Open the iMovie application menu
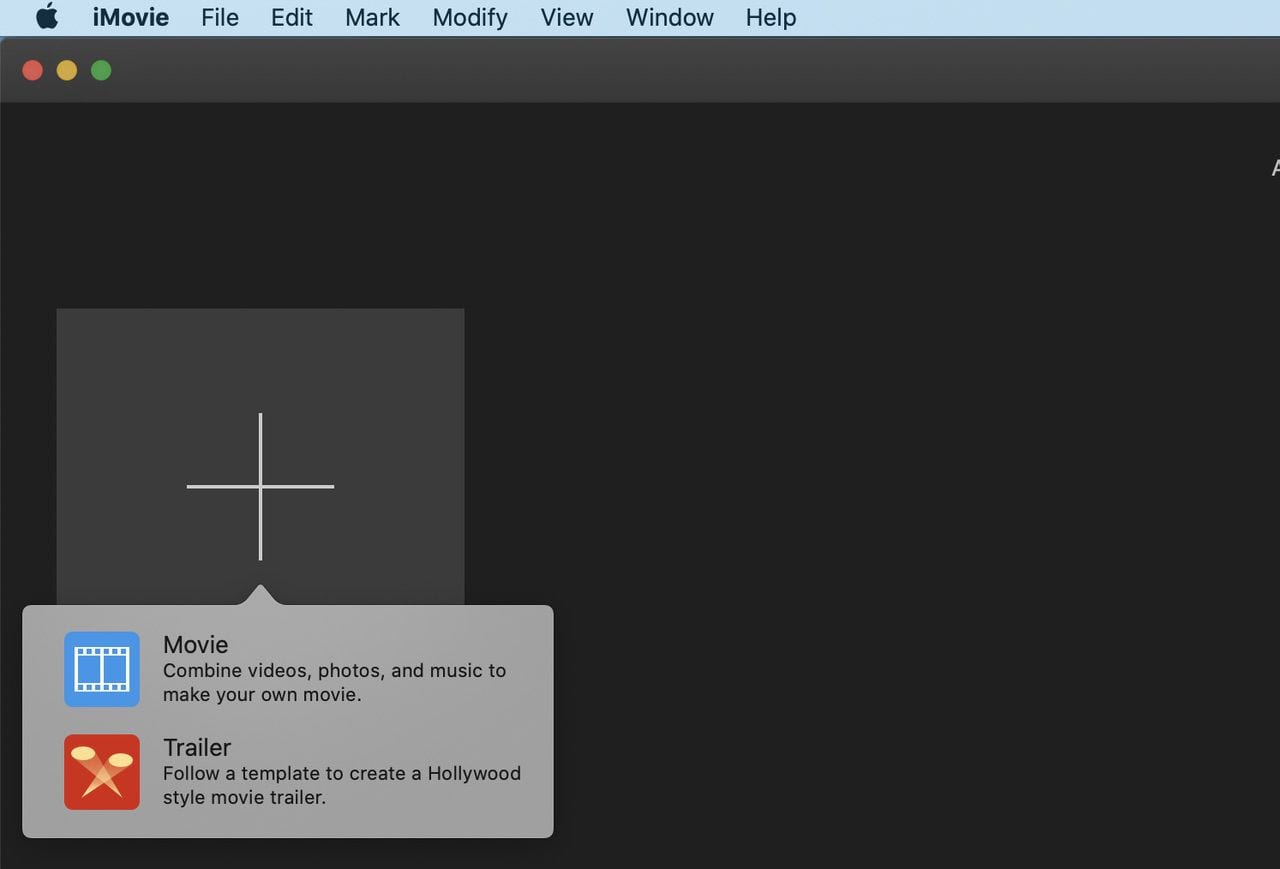 click(x=130, y=17)
